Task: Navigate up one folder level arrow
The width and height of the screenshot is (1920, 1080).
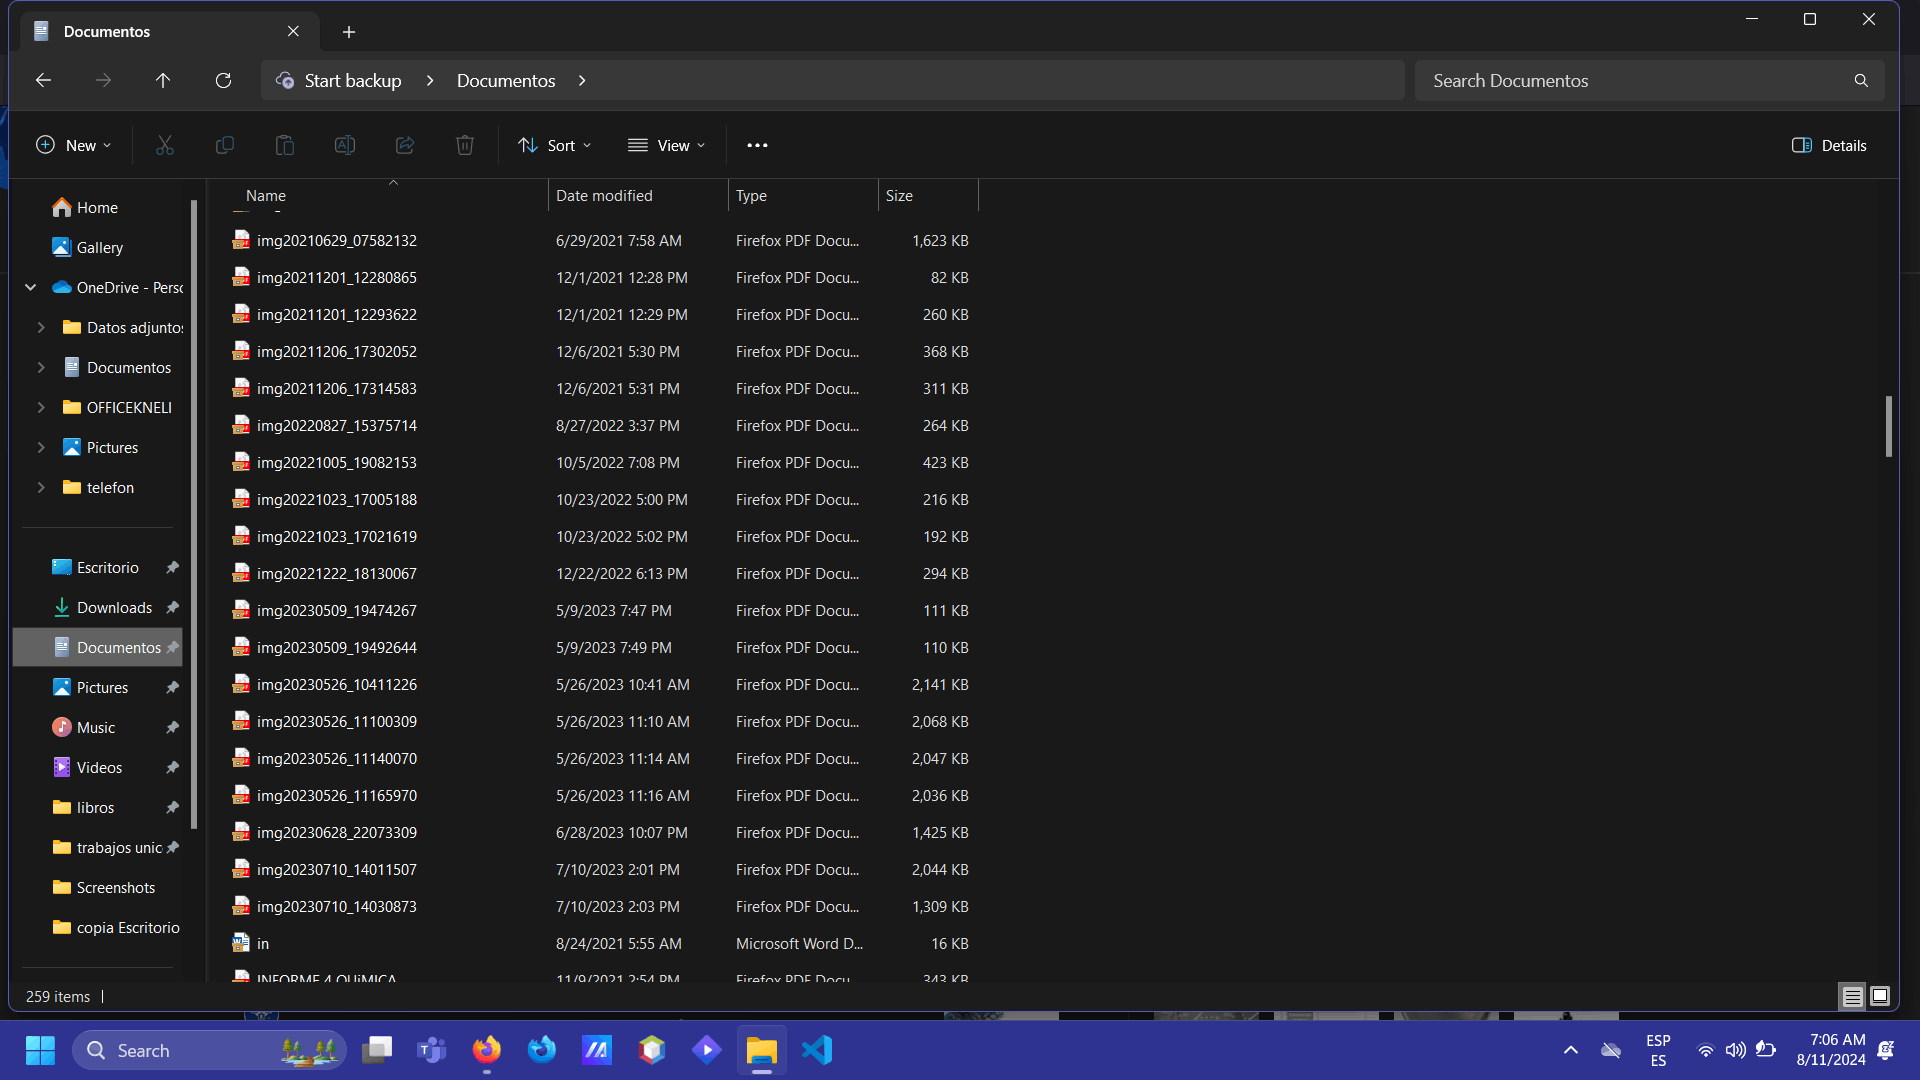Action: tap(163, 81)
